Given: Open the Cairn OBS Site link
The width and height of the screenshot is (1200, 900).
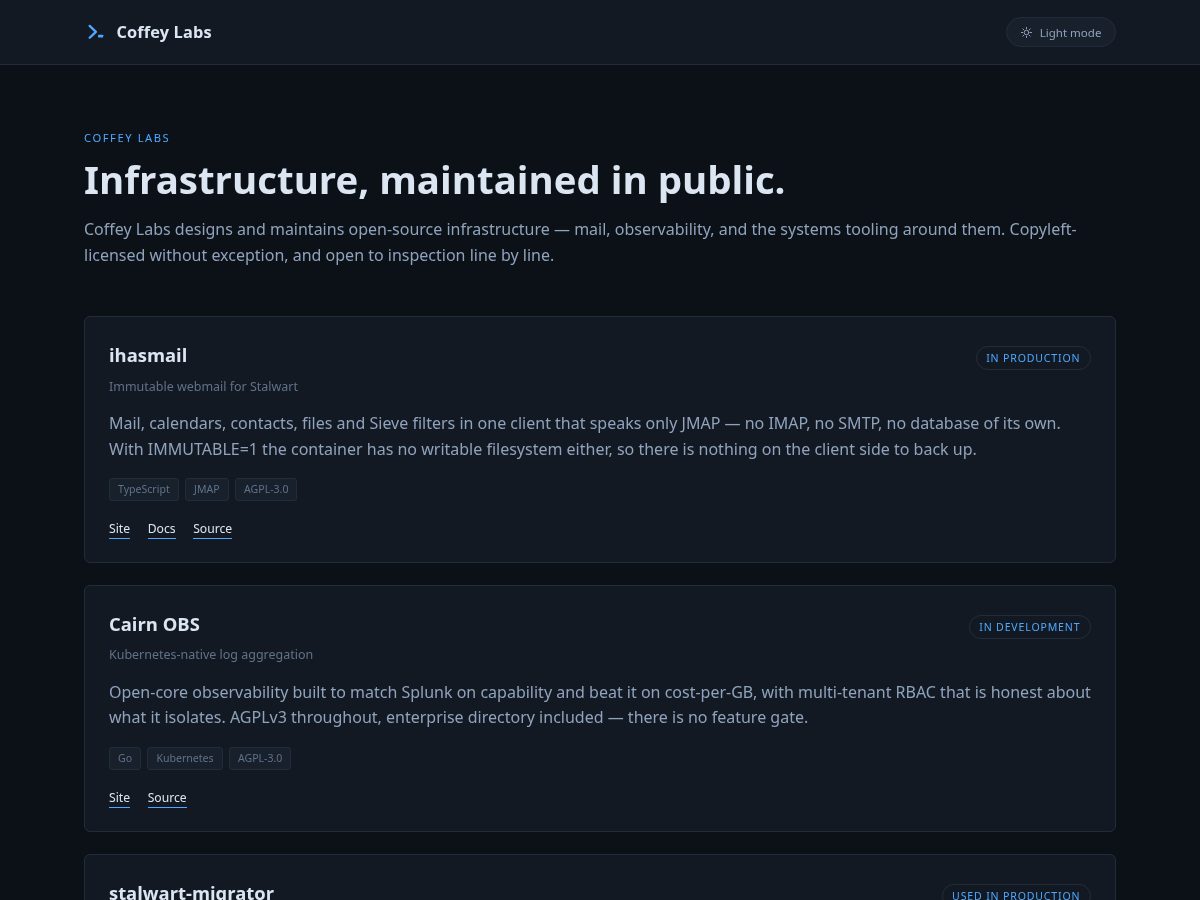Looking at the screenshot, I should [x=119, y=798].
